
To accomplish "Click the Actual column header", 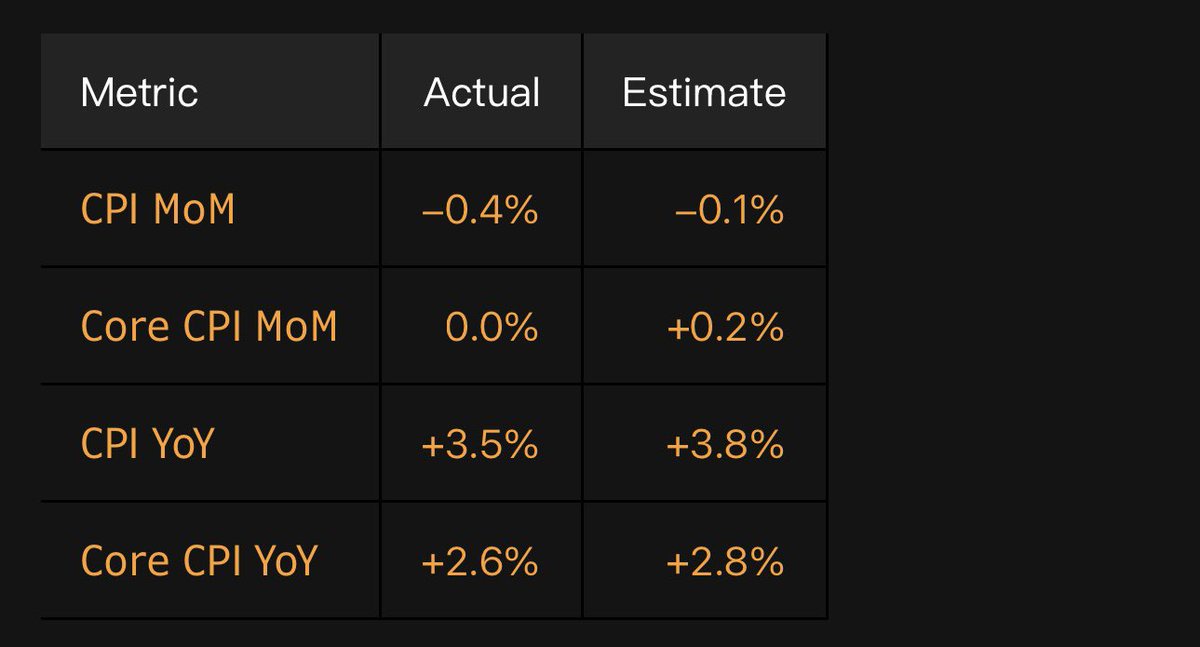I will (x=482, y=92).
